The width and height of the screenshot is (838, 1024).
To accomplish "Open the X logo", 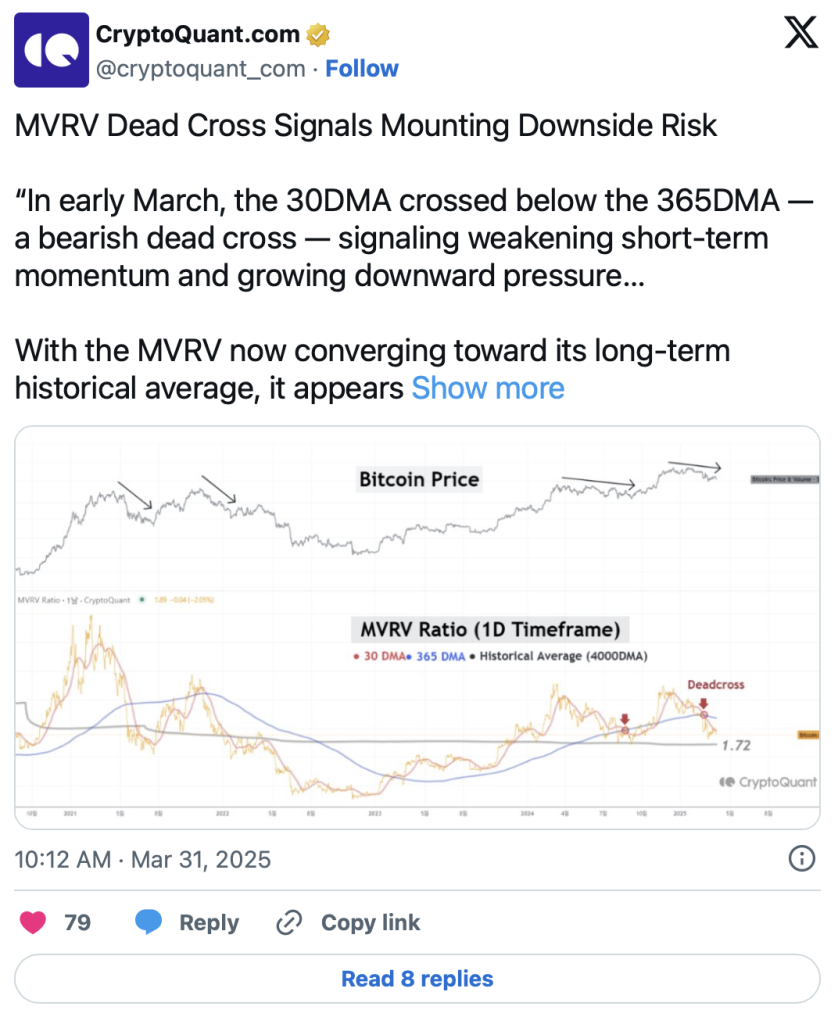I will (x=800, y=36).
